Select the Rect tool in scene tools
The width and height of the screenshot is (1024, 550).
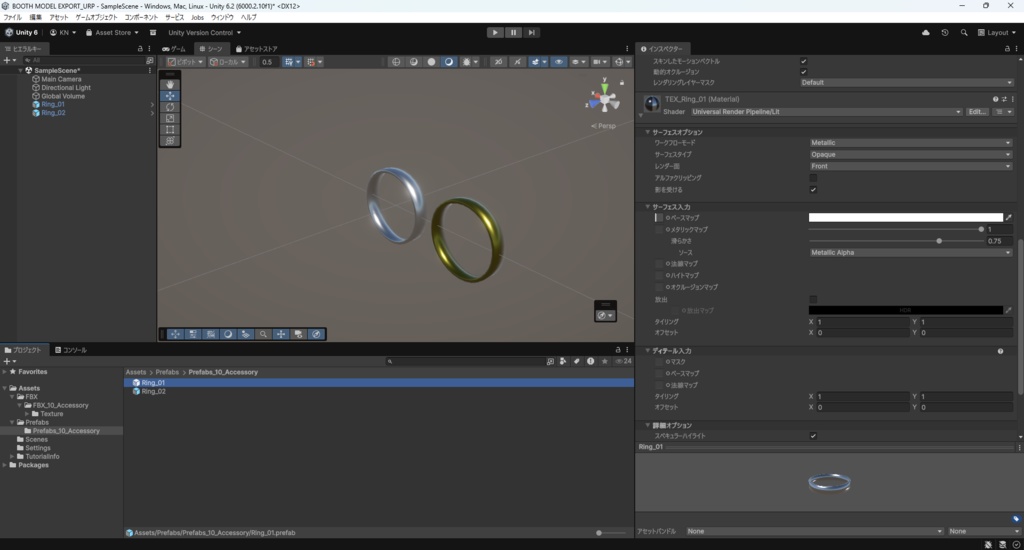pyautogui.click(x=170, y=129)
